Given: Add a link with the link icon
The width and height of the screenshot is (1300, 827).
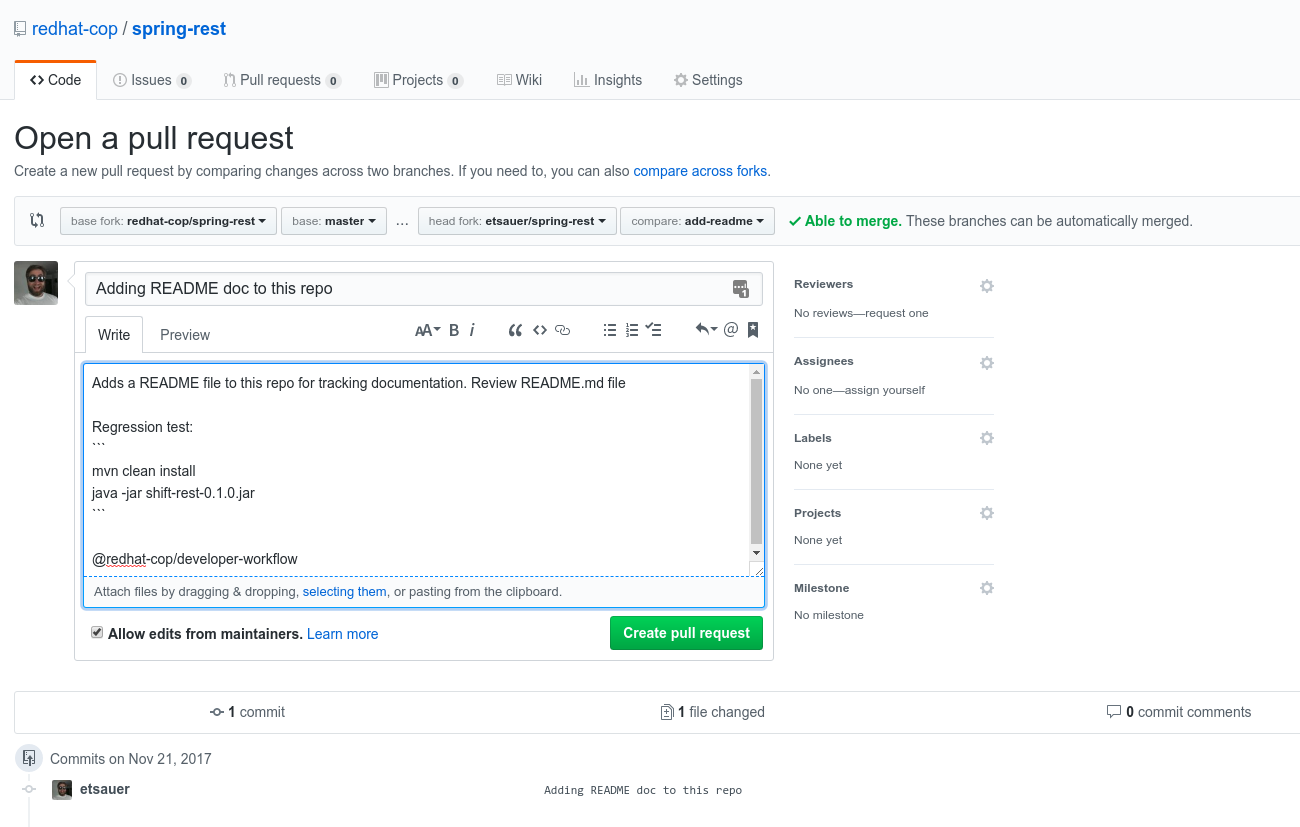Looking at the screenshot, I should tap(562, 330).
